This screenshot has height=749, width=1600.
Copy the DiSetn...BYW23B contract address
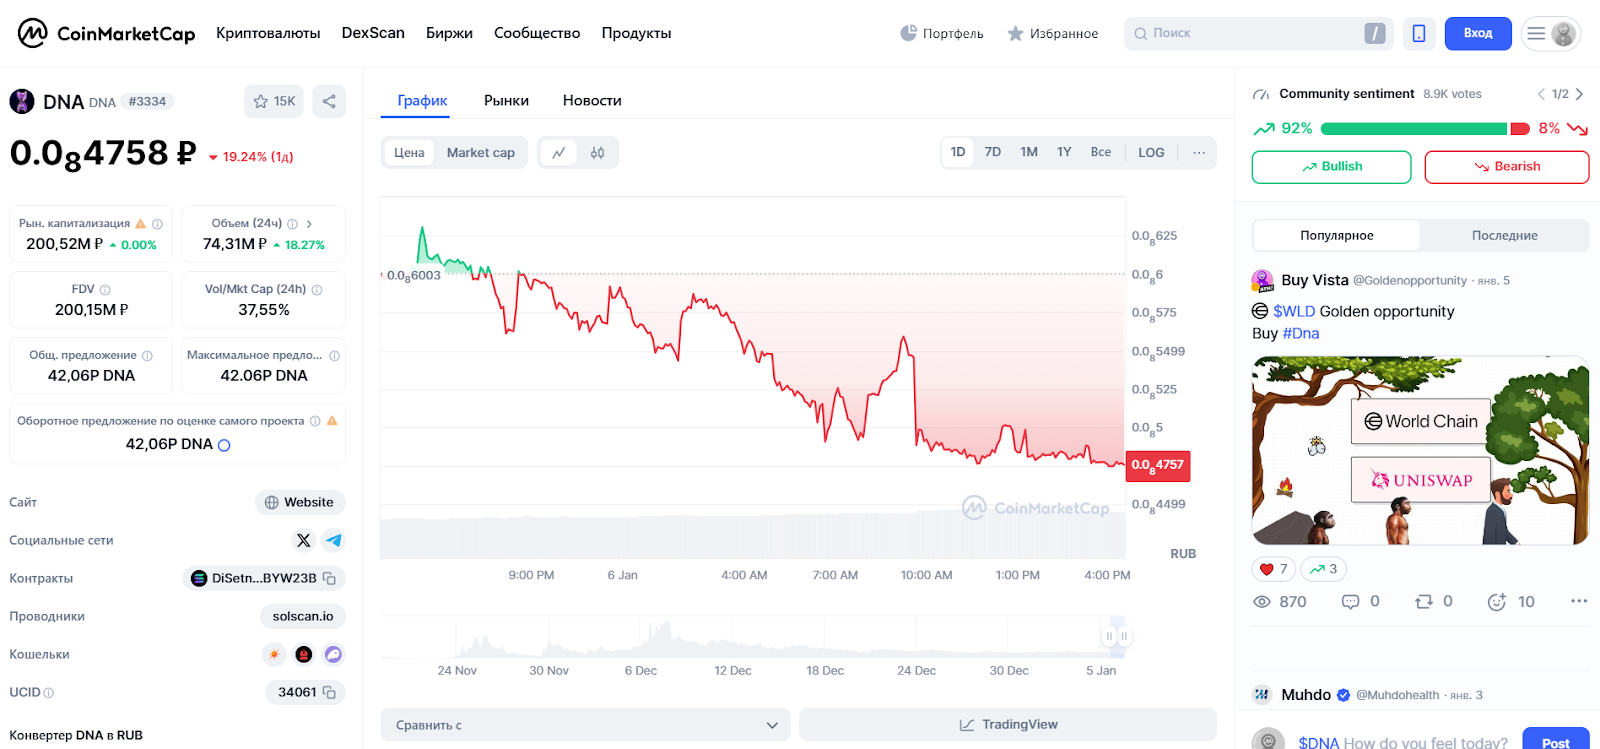pos(329,578)
